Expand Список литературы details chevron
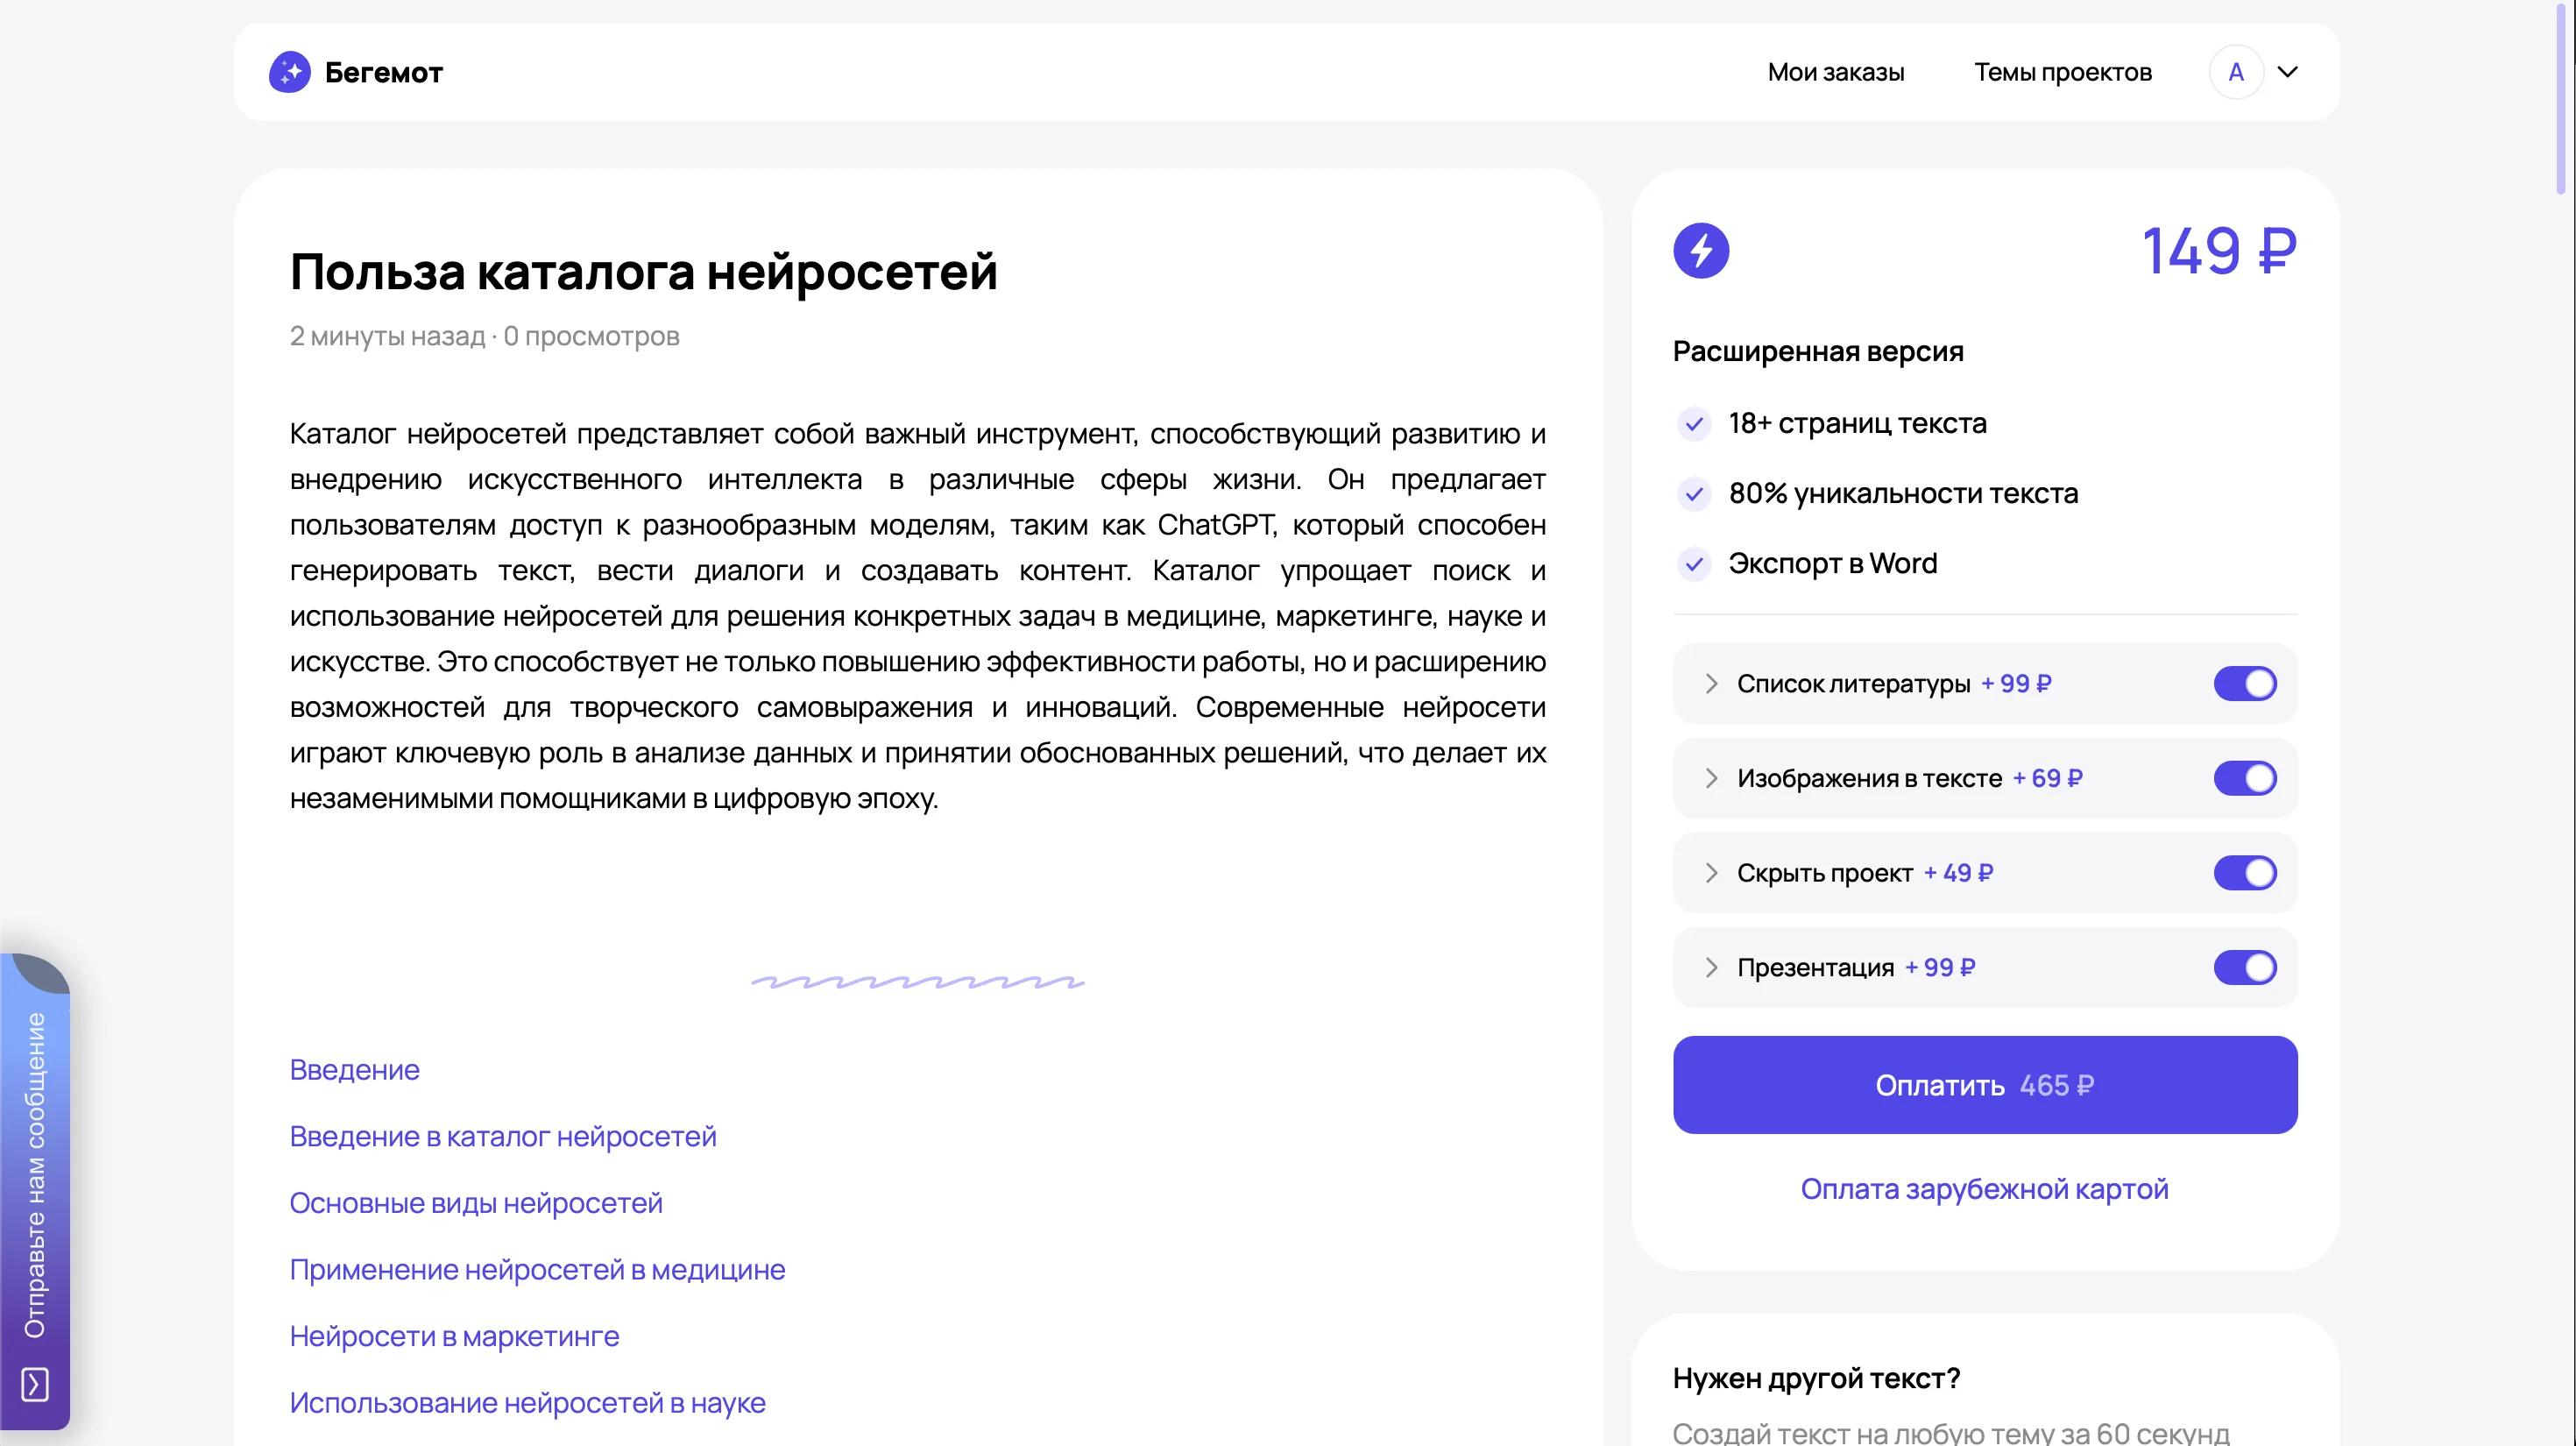Screen dimensions: 2576x1446 point(1711,684)
